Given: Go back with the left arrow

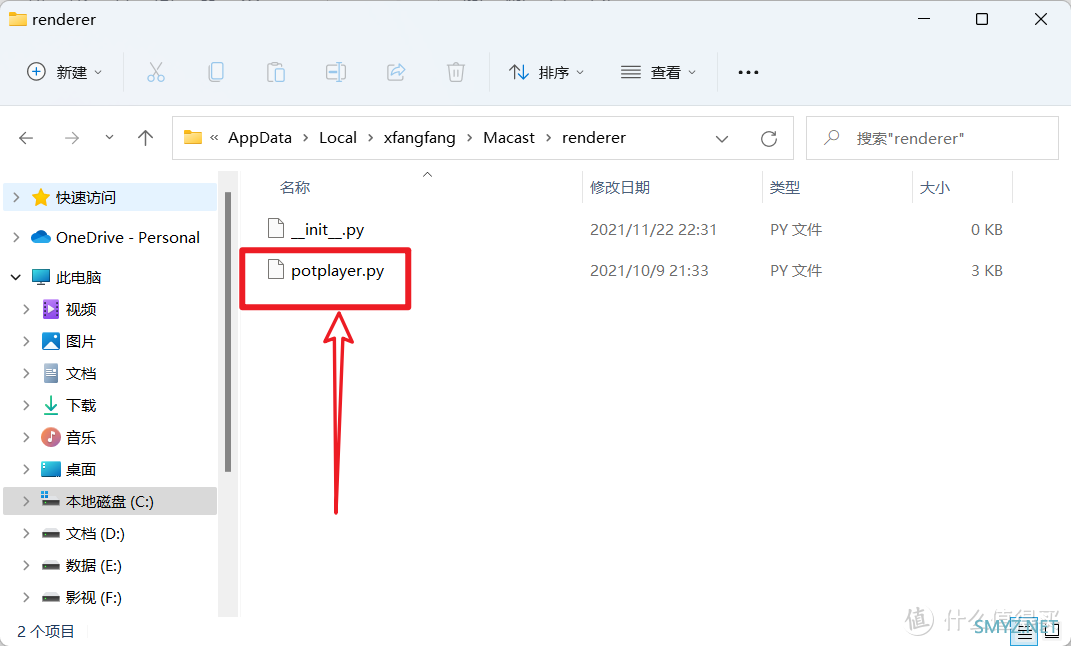Looking at the screenshot, I should (26, 138).
